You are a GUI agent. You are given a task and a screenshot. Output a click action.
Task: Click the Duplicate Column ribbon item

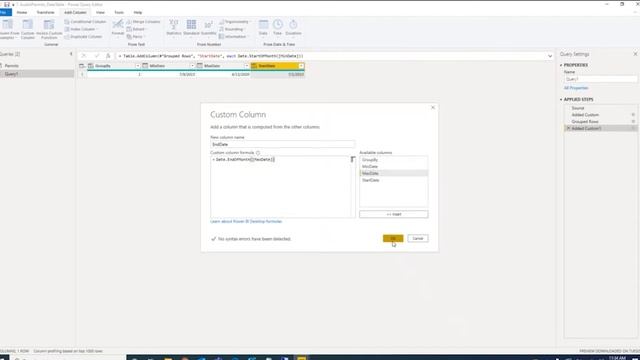click(84, 37)
